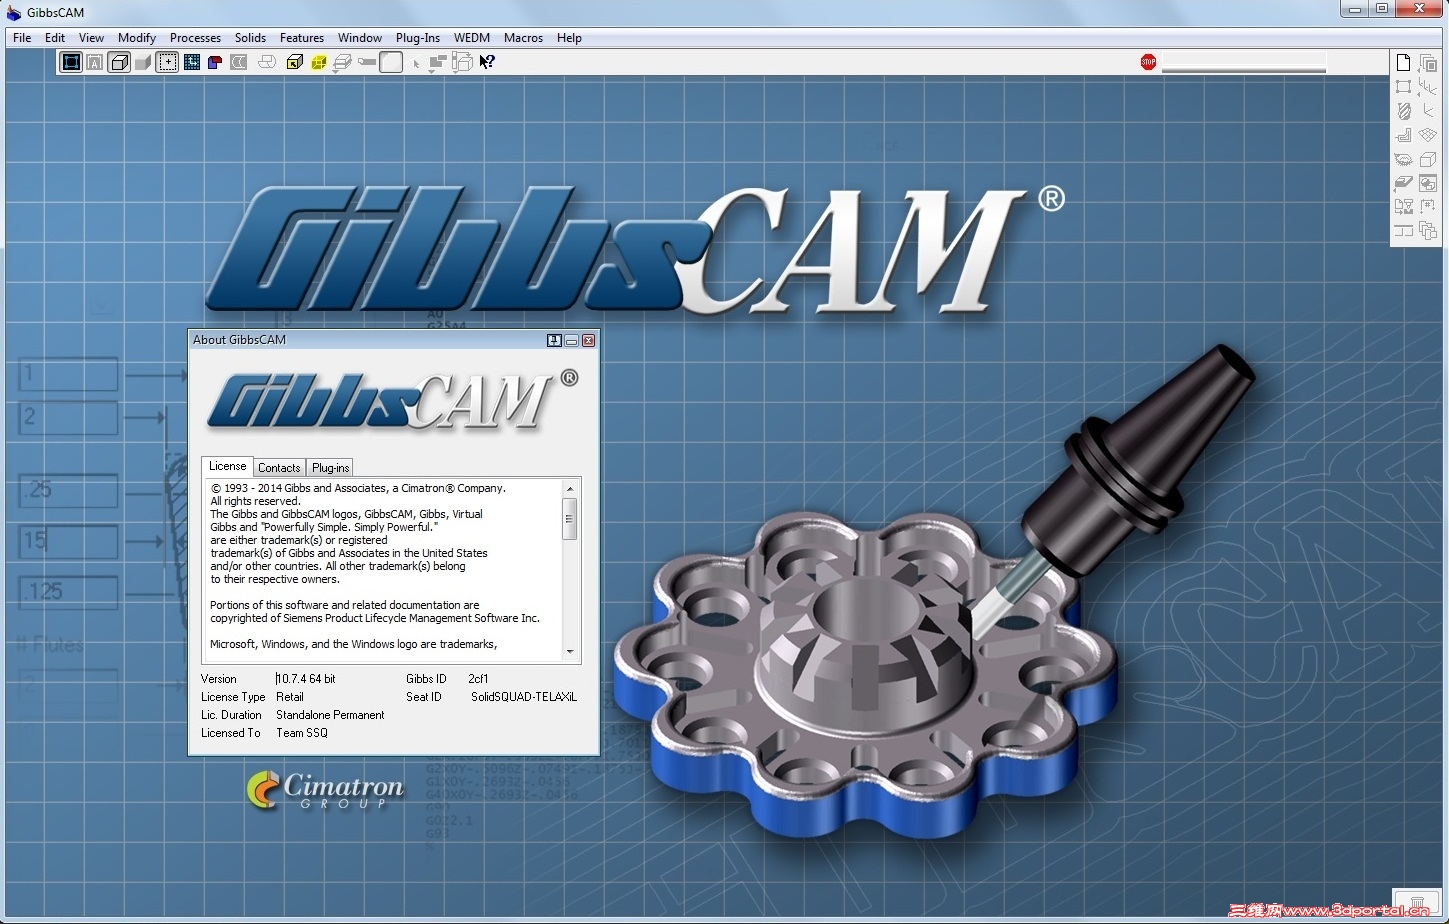Image resolution: width=1449 pixels, height=924 pixels.
Task: Toggle the pin button on About GibbsCAM title
Action: tap(554, 341)
